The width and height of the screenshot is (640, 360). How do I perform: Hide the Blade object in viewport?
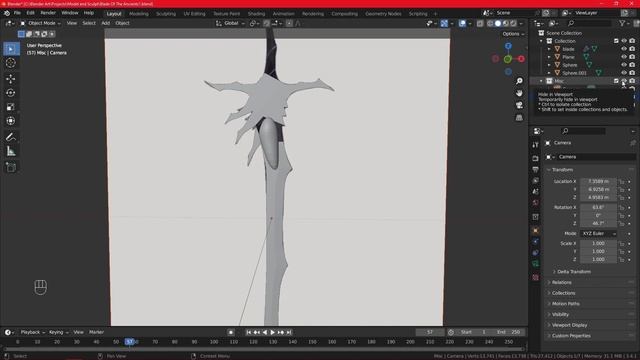click(x=624, y=49)
